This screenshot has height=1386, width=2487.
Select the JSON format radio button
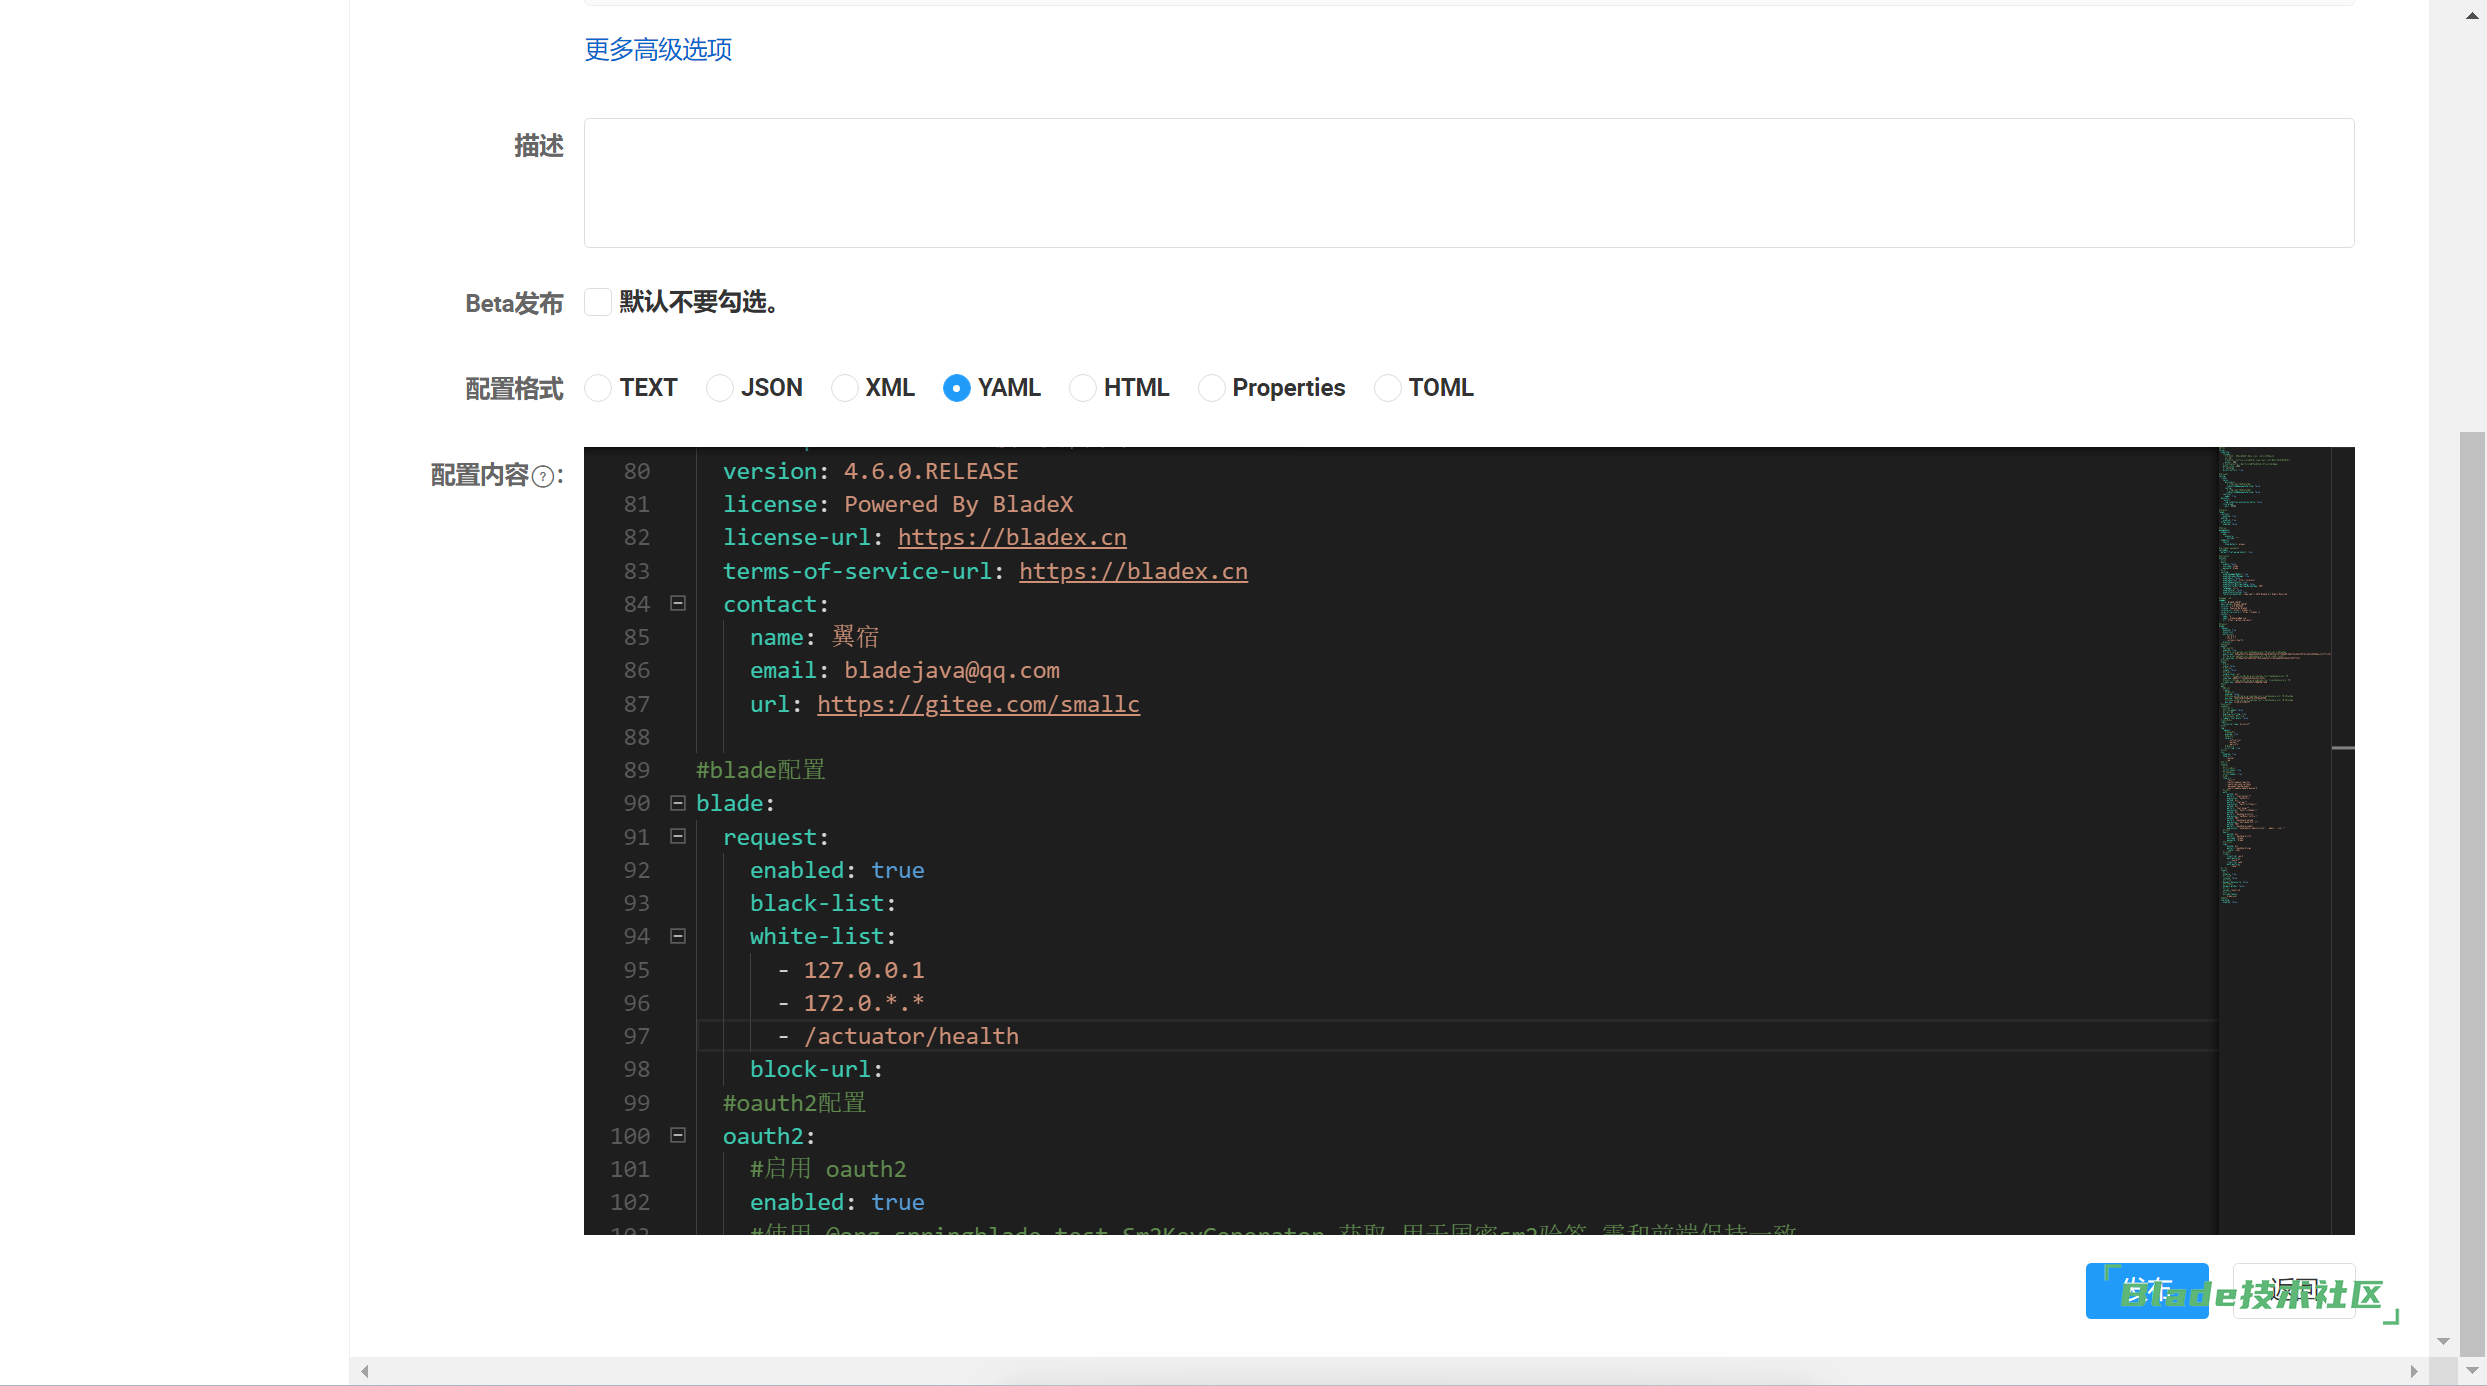719,388
